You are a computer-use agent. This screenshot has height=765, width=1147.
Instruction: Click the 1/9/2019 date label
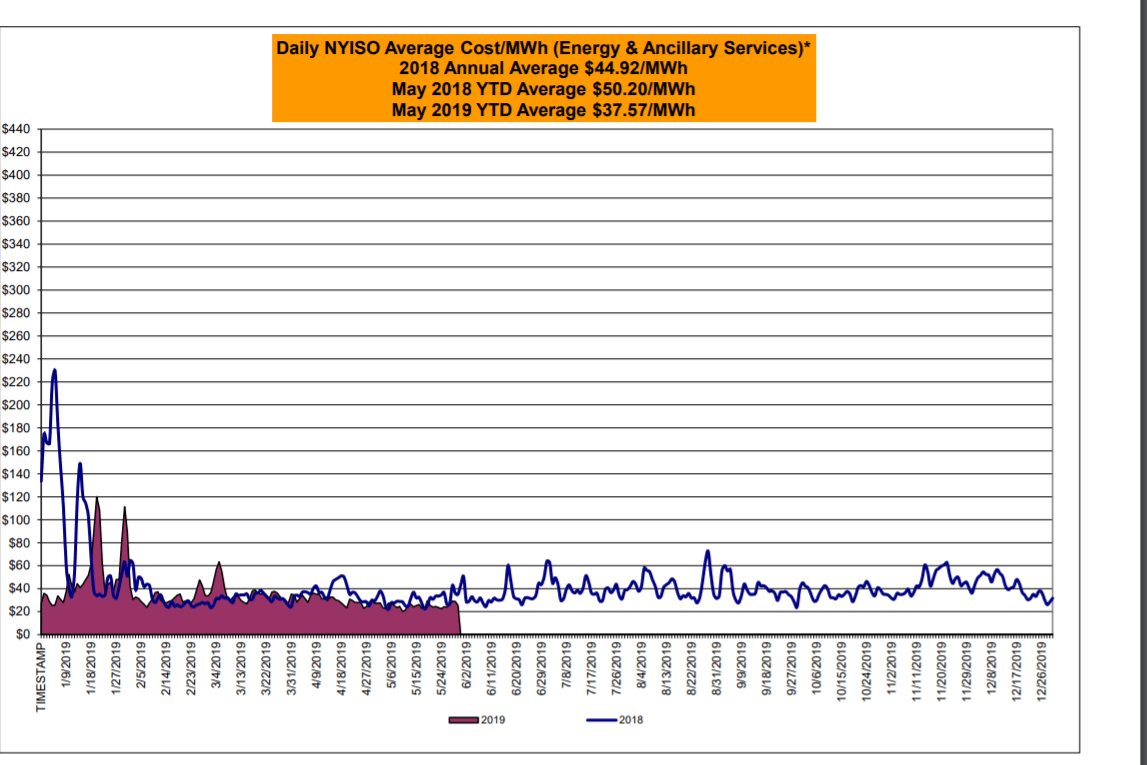click(x=67, y=665)
